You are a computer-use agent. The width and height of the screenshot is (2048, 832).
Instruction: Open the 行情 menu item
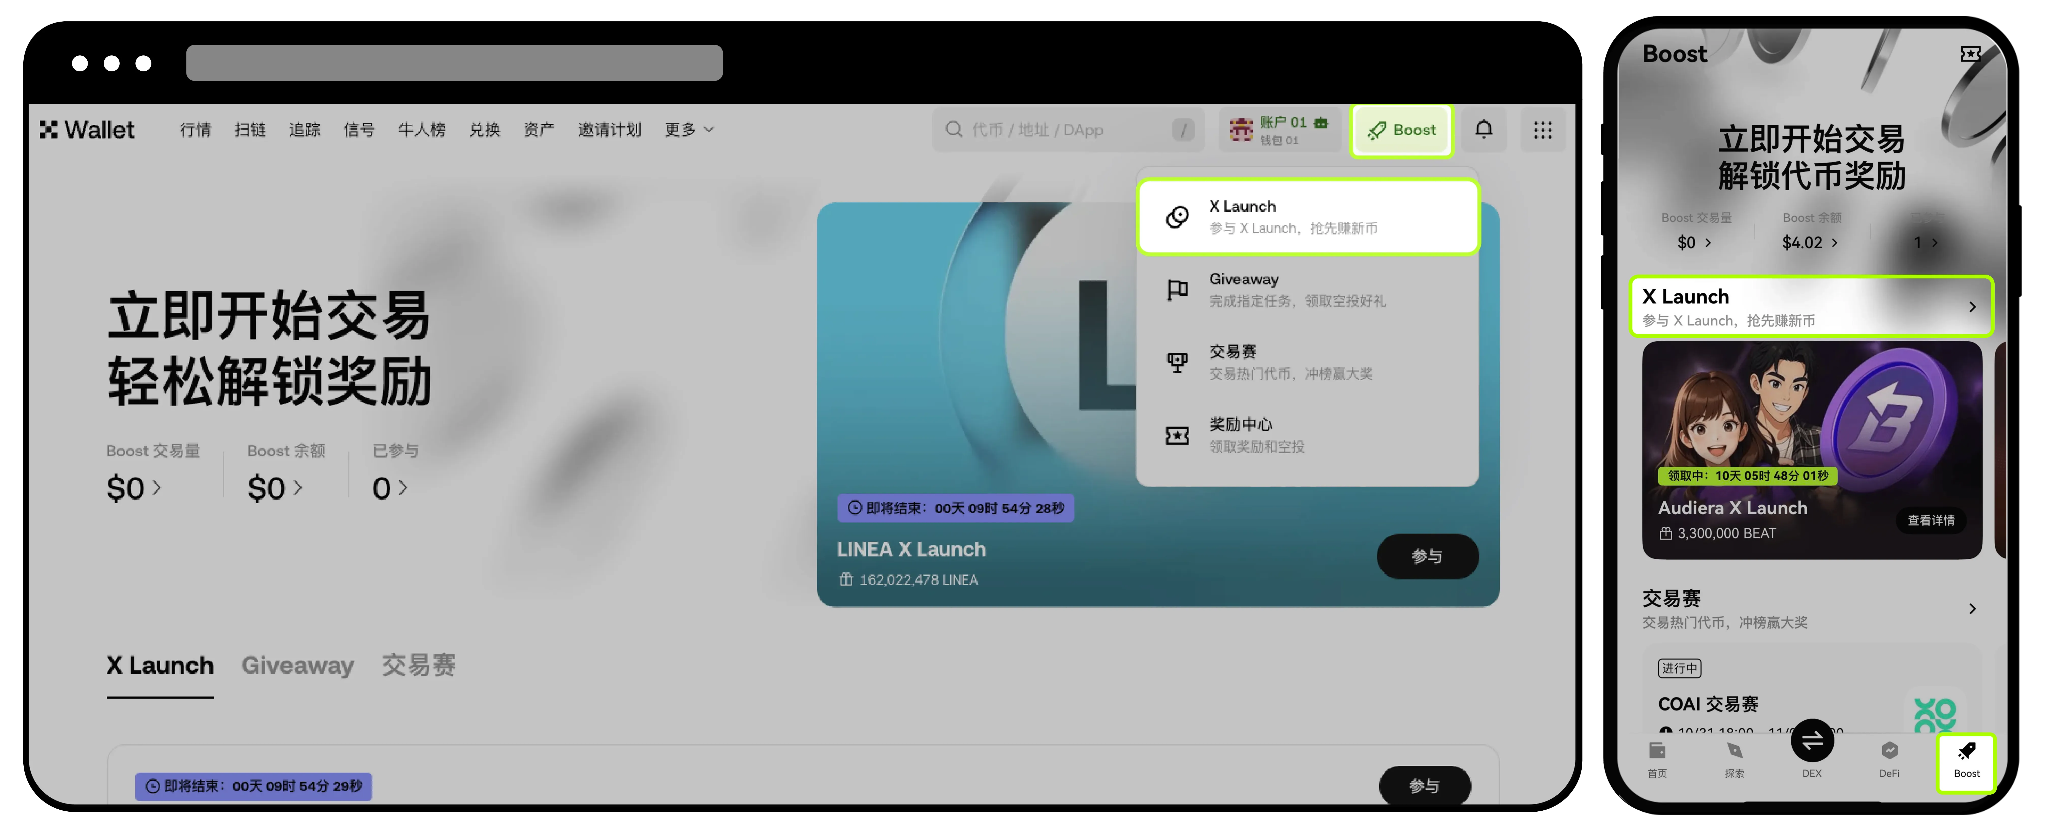[196, 130]
